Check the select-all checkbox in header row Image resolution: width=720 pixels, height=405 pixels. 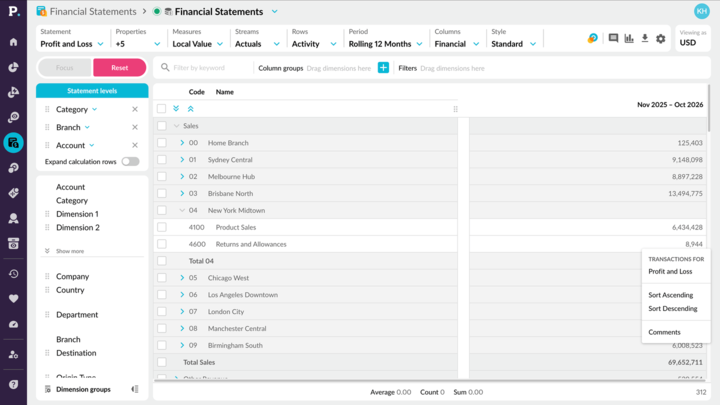[x=161, y=109]
